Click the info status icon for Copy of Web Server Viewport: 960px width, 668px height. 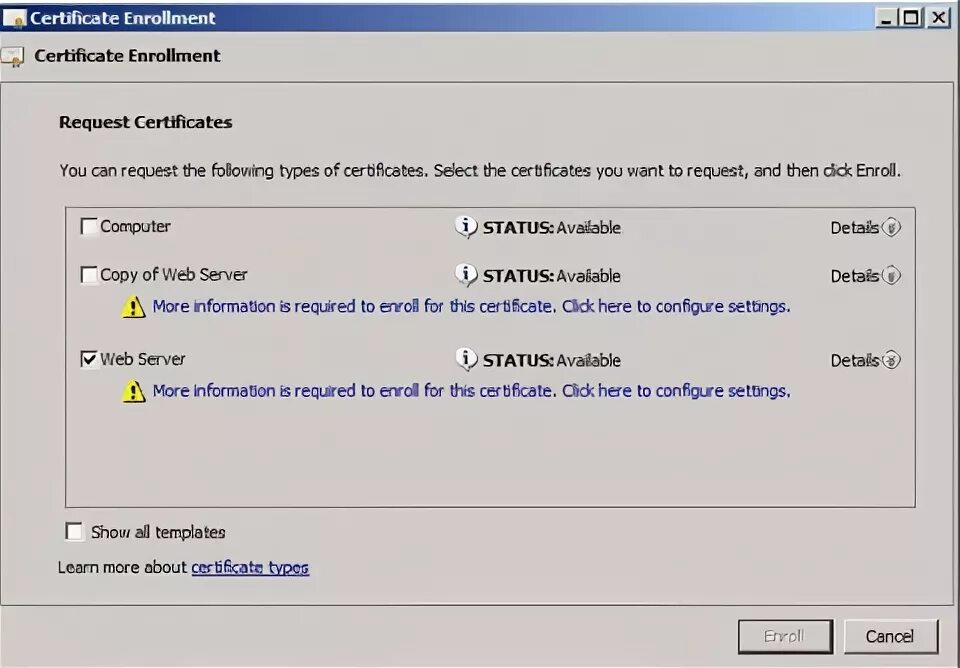tap(465, 275)
